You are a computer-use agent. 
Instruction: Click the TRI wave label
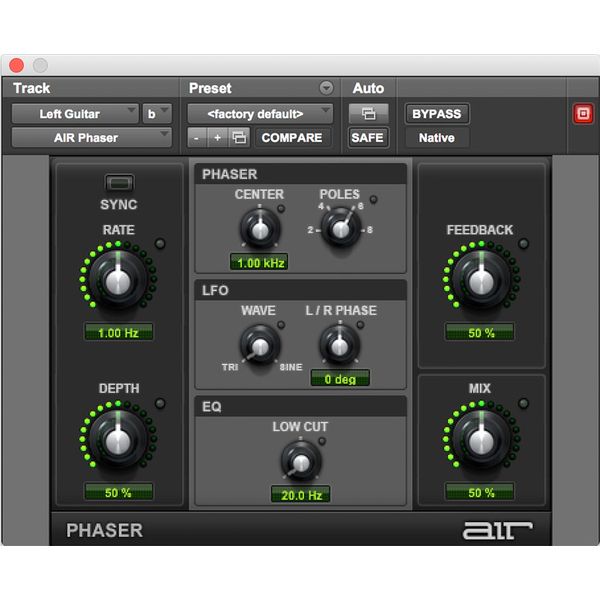pos(230,367)
